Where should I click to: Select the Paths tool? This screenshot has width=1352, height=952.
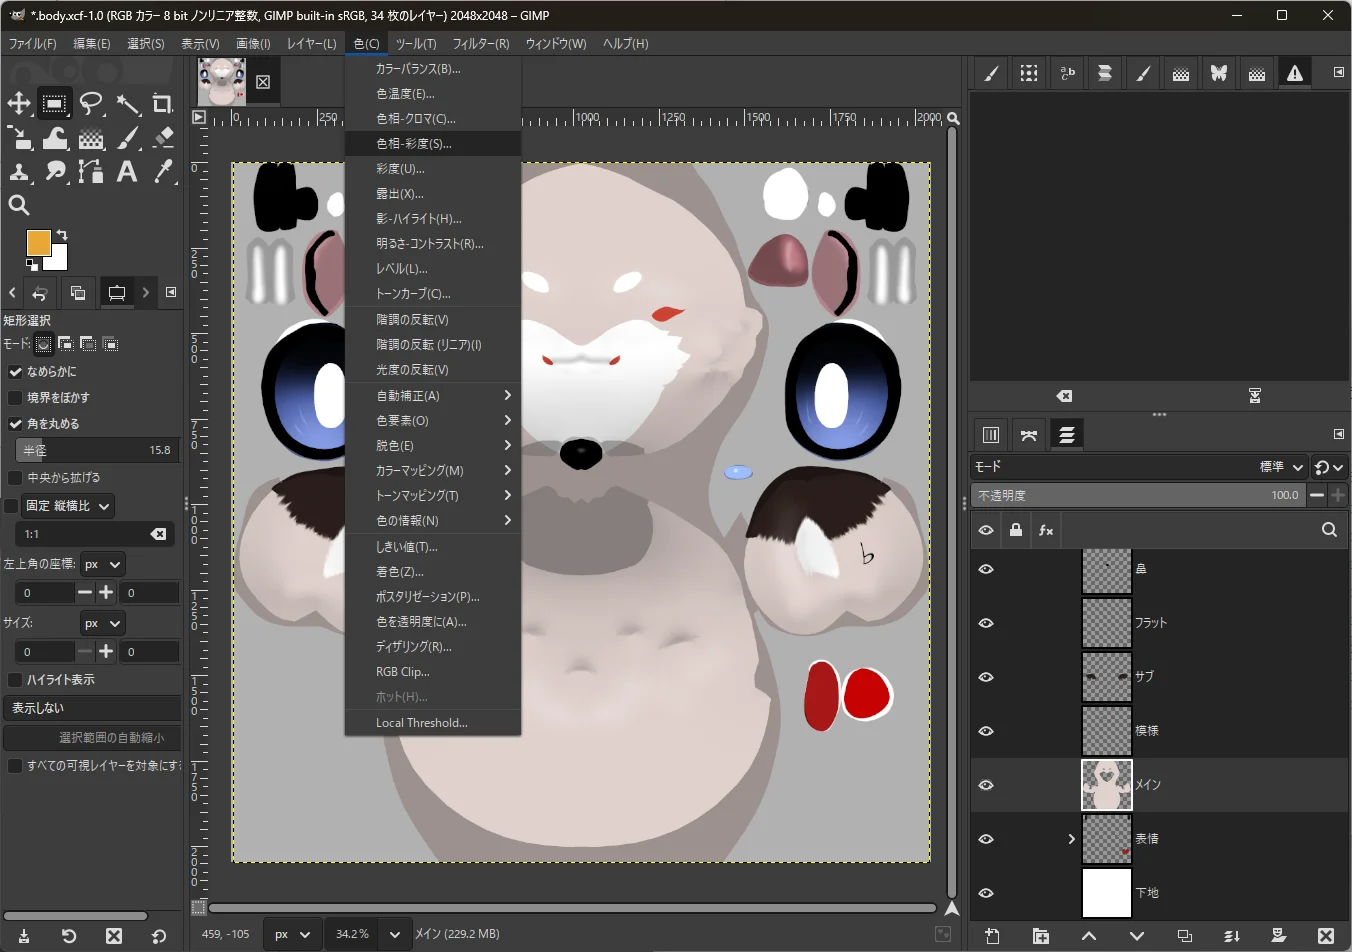point(91,172)
